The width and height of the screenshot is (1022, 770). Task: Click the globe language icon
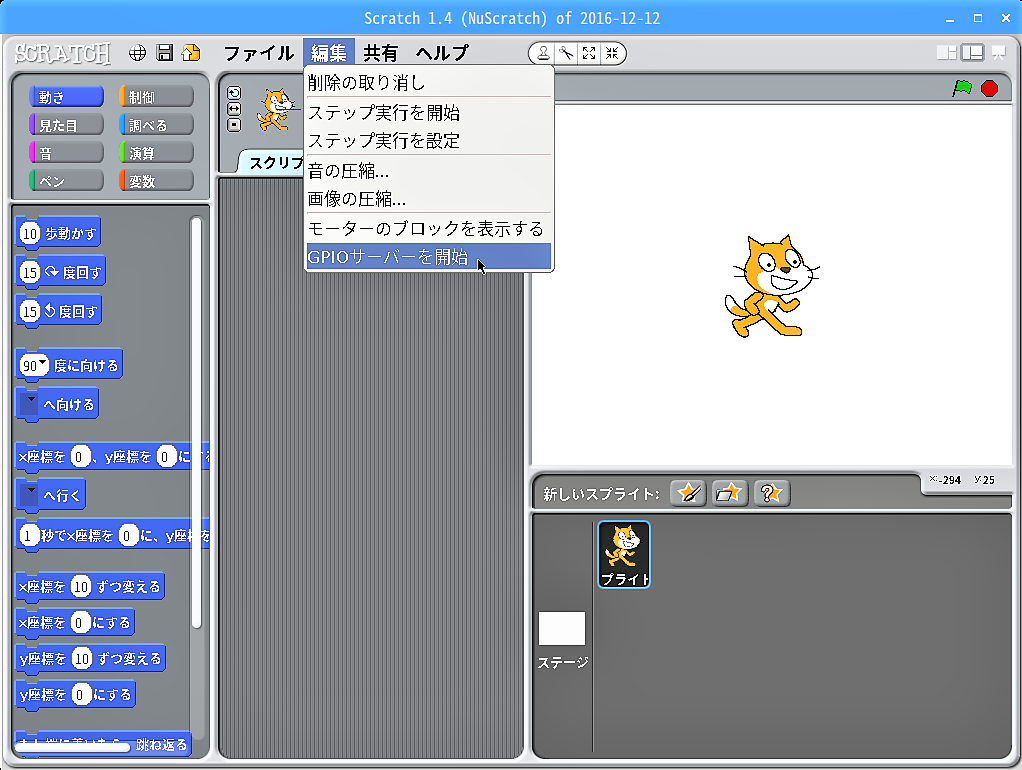(x=137, y=53)
